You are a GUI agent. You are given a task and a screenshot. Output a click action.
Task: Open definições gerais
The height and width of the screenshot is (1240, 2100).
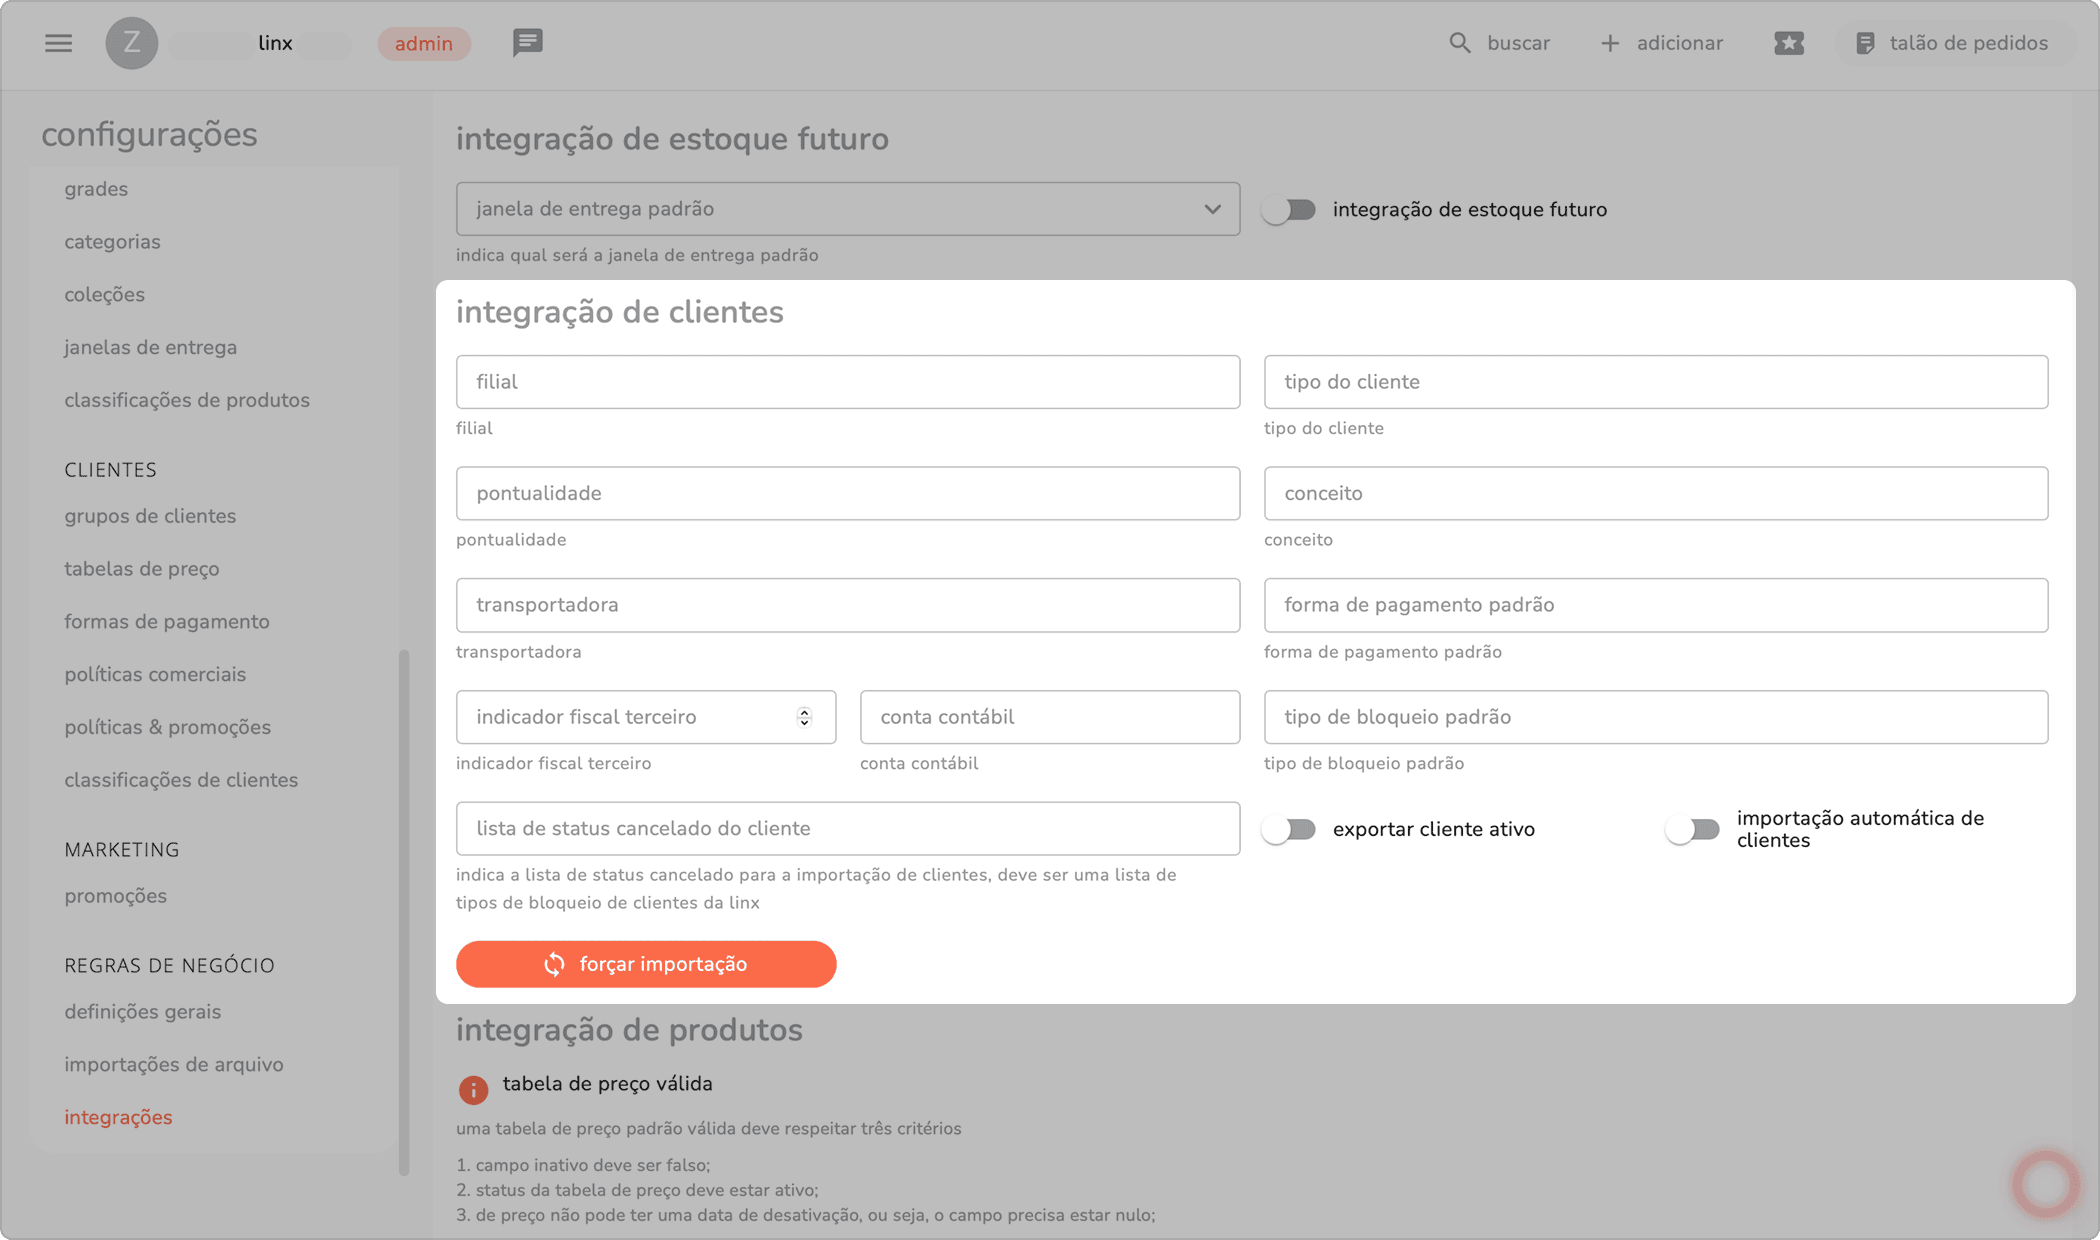143,1012
